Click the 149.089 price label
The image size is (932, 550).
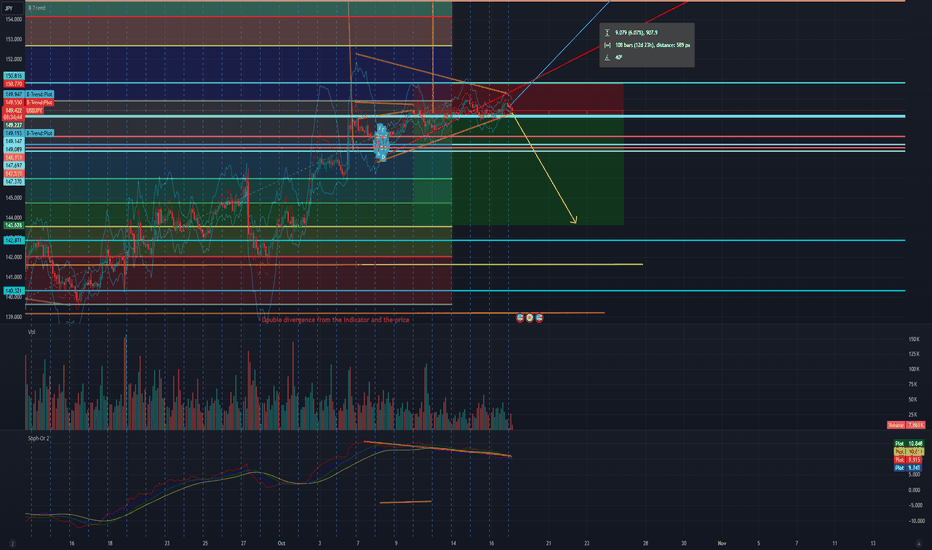pos(14,149)
